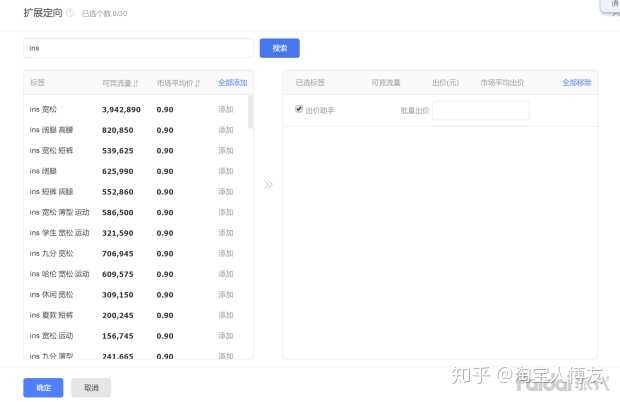Sort by 可竞流量 using the sort icon
Viewport: 620px width, 402px height.
click(x=136, y=83)
